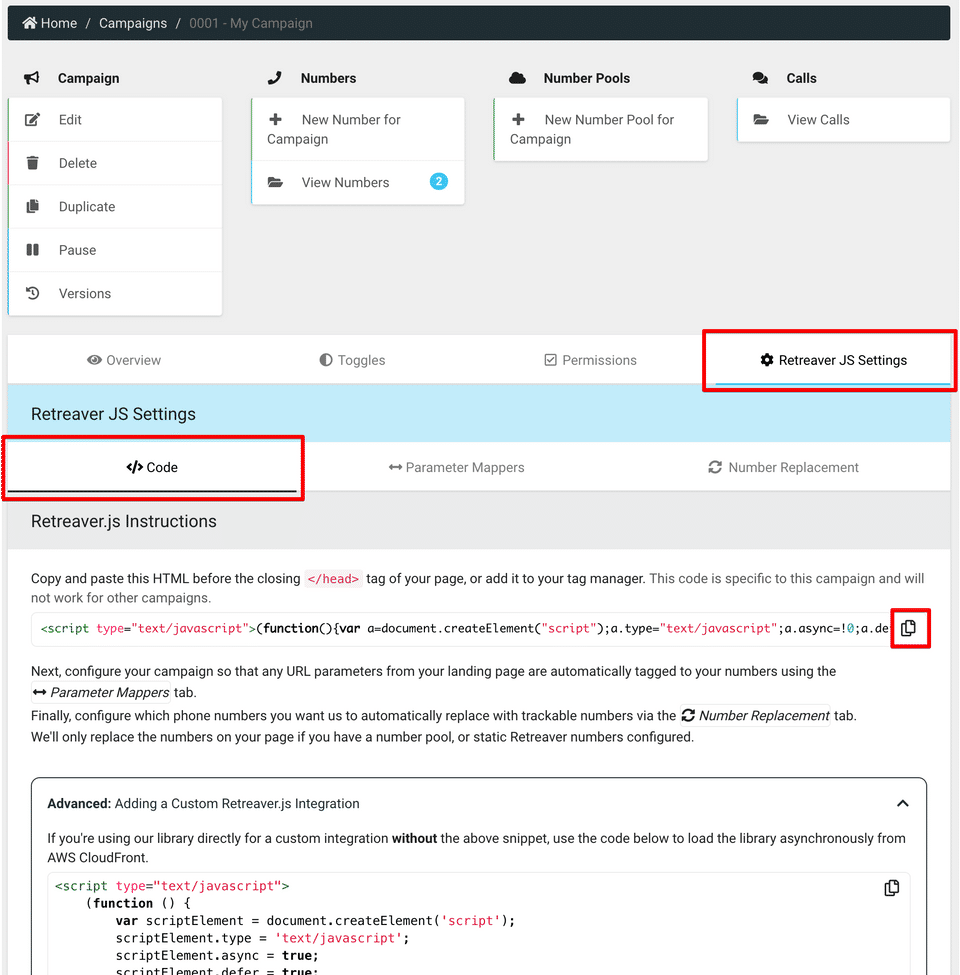Click the inline Number Replacement tab reference

(755, 715)
